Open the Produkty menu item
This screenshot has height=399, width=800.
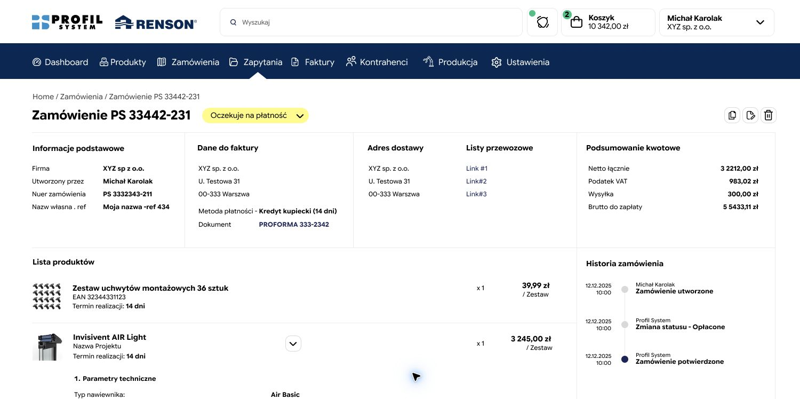[122, 62]
